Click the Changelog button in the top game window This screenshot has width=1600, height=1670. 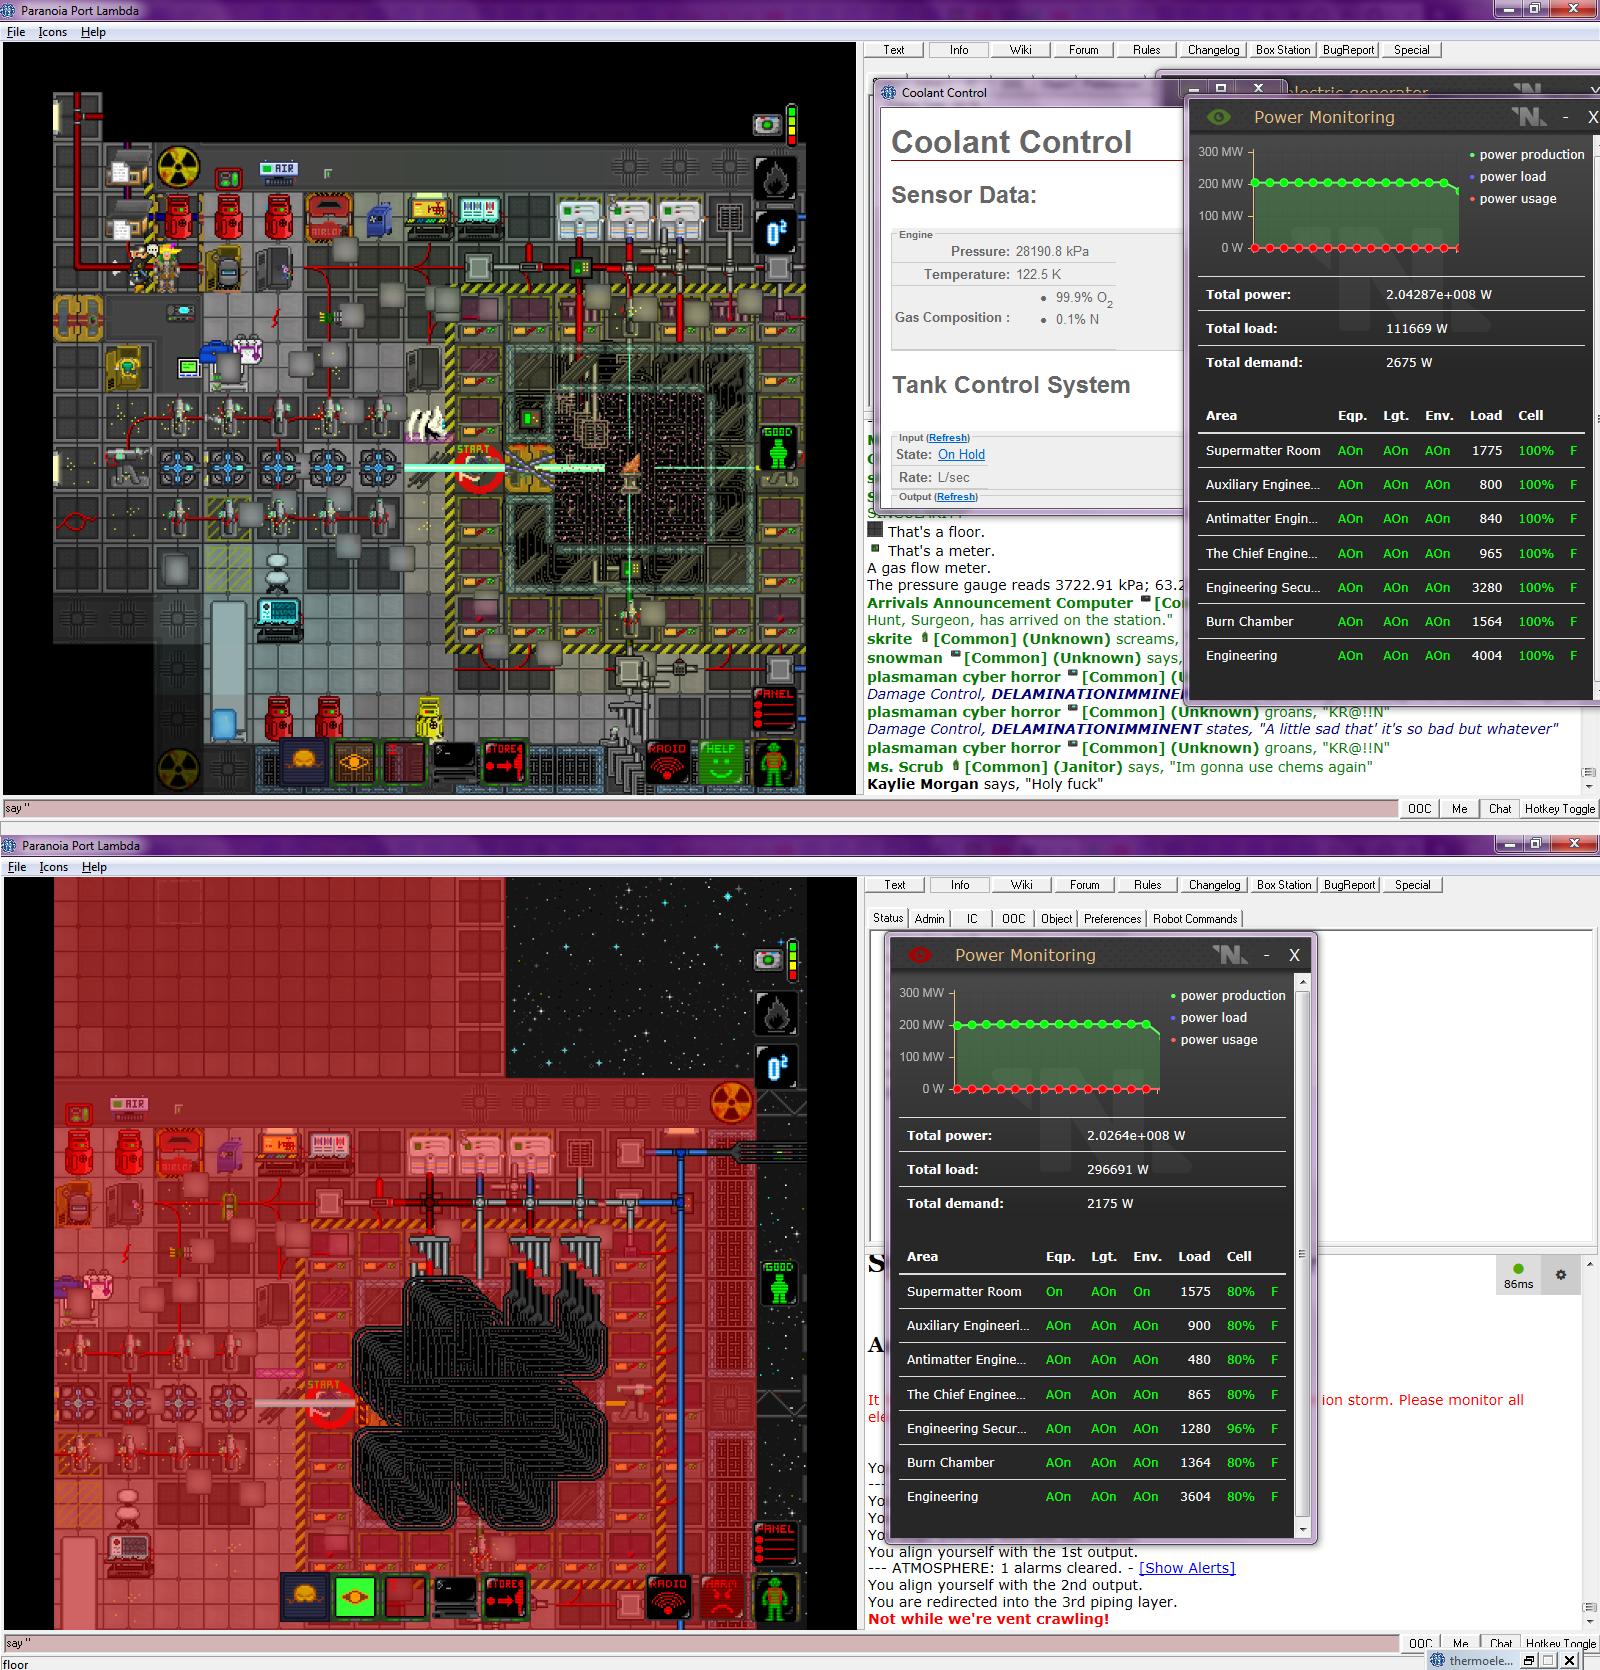click(1213, 50)
